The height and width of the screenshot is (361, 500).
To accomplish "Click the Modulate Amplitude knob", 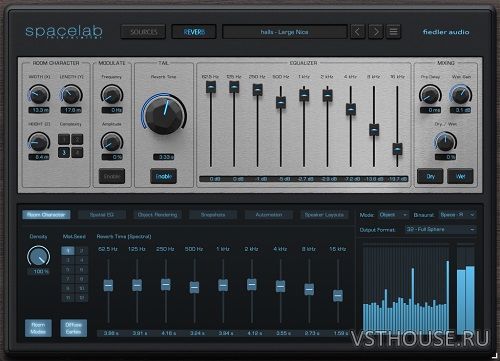I will click(x=112, y=142).
